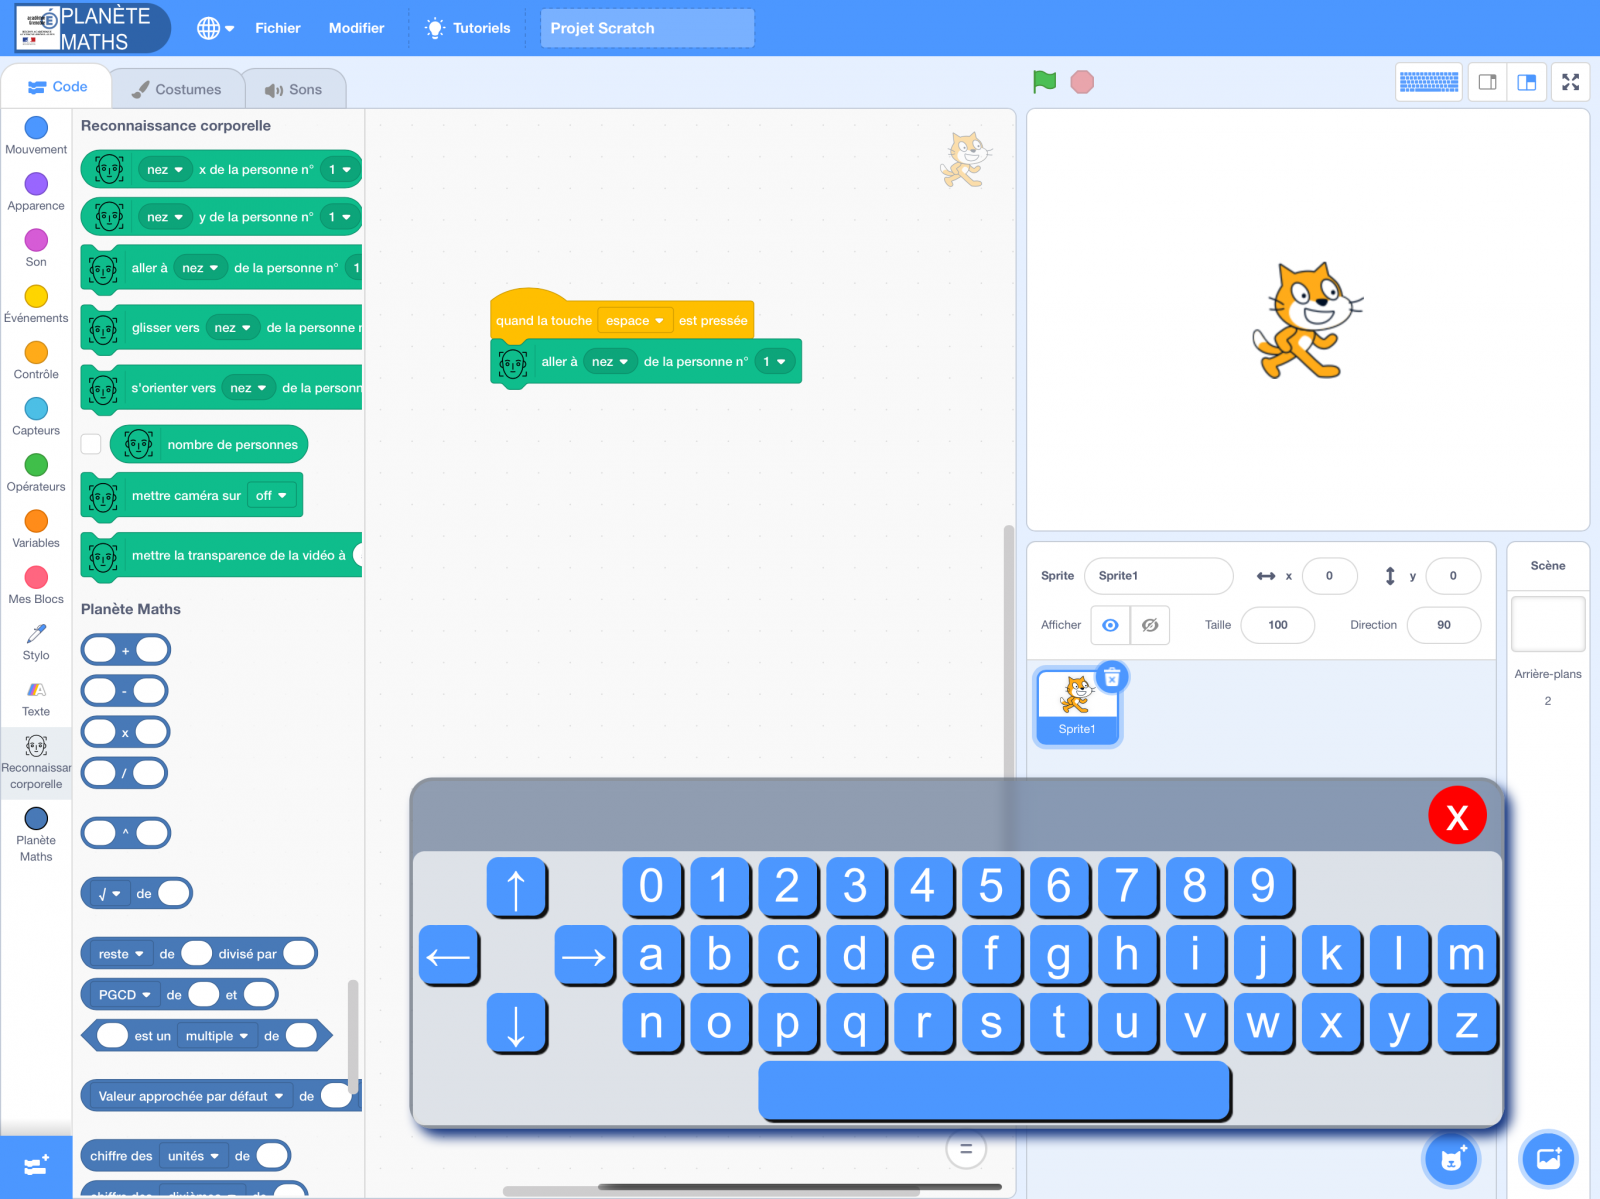Edit the sprite Taille value

[x=1277, y=625]
